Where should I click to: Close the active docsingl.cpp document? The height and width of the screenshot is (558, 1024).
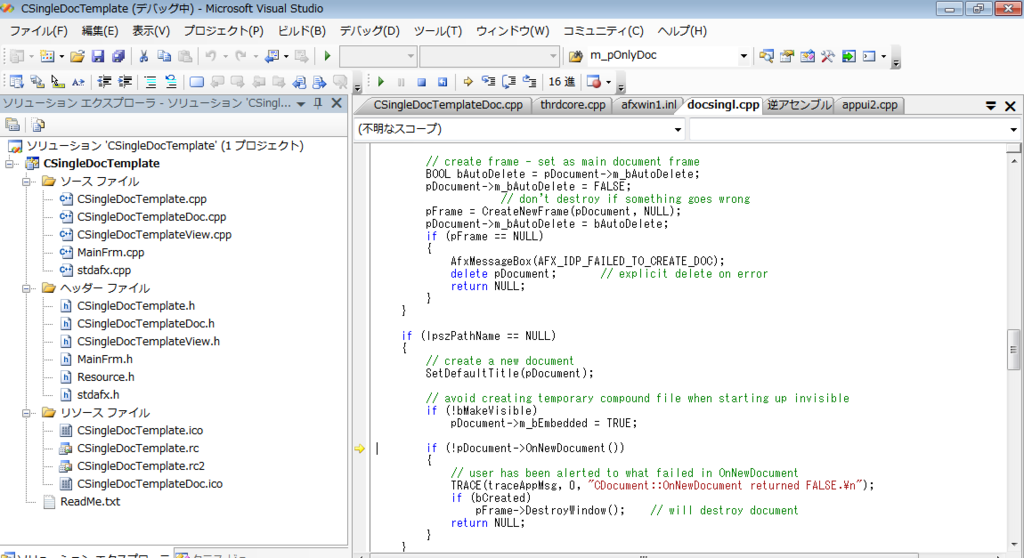[1010, 106]
